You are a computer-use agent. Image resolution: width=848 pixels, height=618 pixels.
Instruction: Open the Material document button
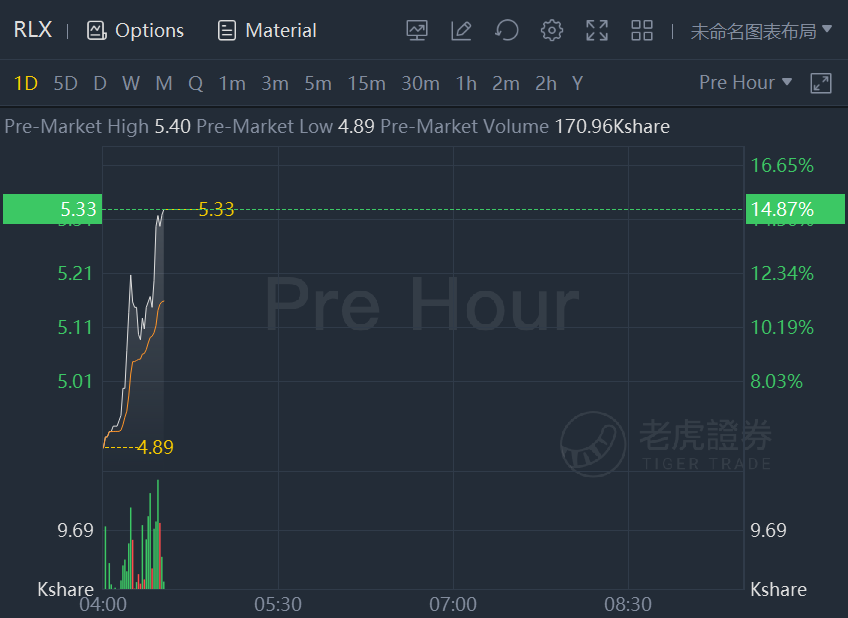click(x=267, y=30)
